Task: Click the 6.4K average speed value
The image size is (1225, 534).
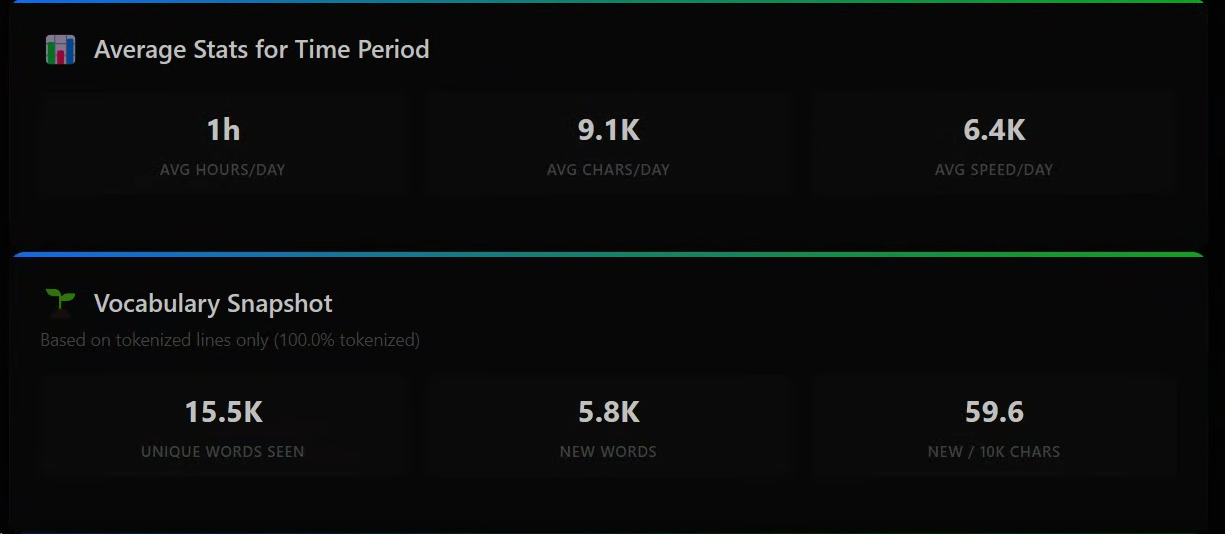Action: click(x=994, y=130)
